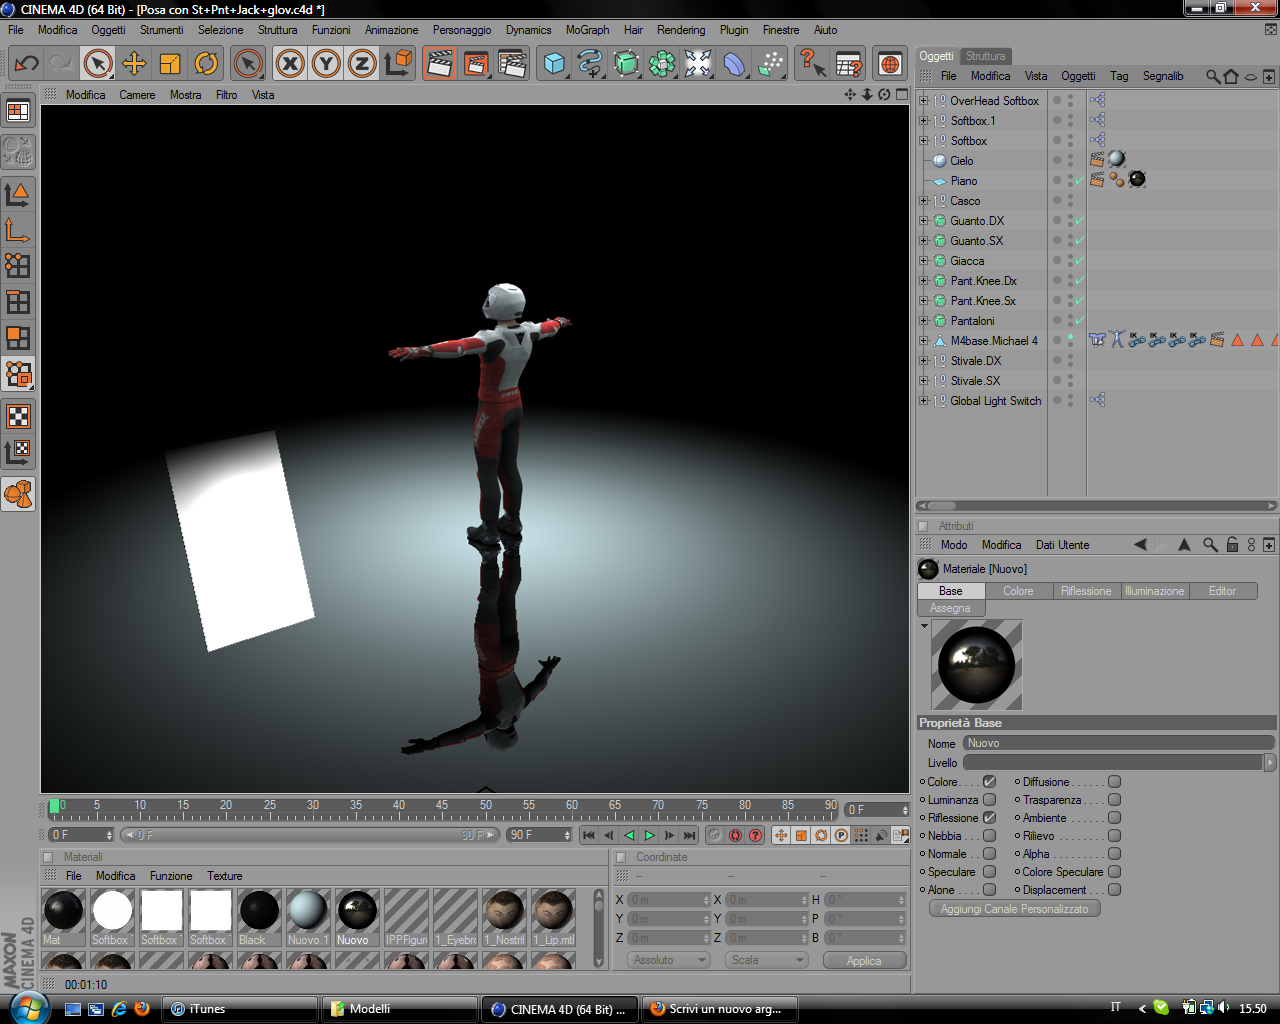Enable the Trasparenza channel checkbox

tap(1114, 800)
